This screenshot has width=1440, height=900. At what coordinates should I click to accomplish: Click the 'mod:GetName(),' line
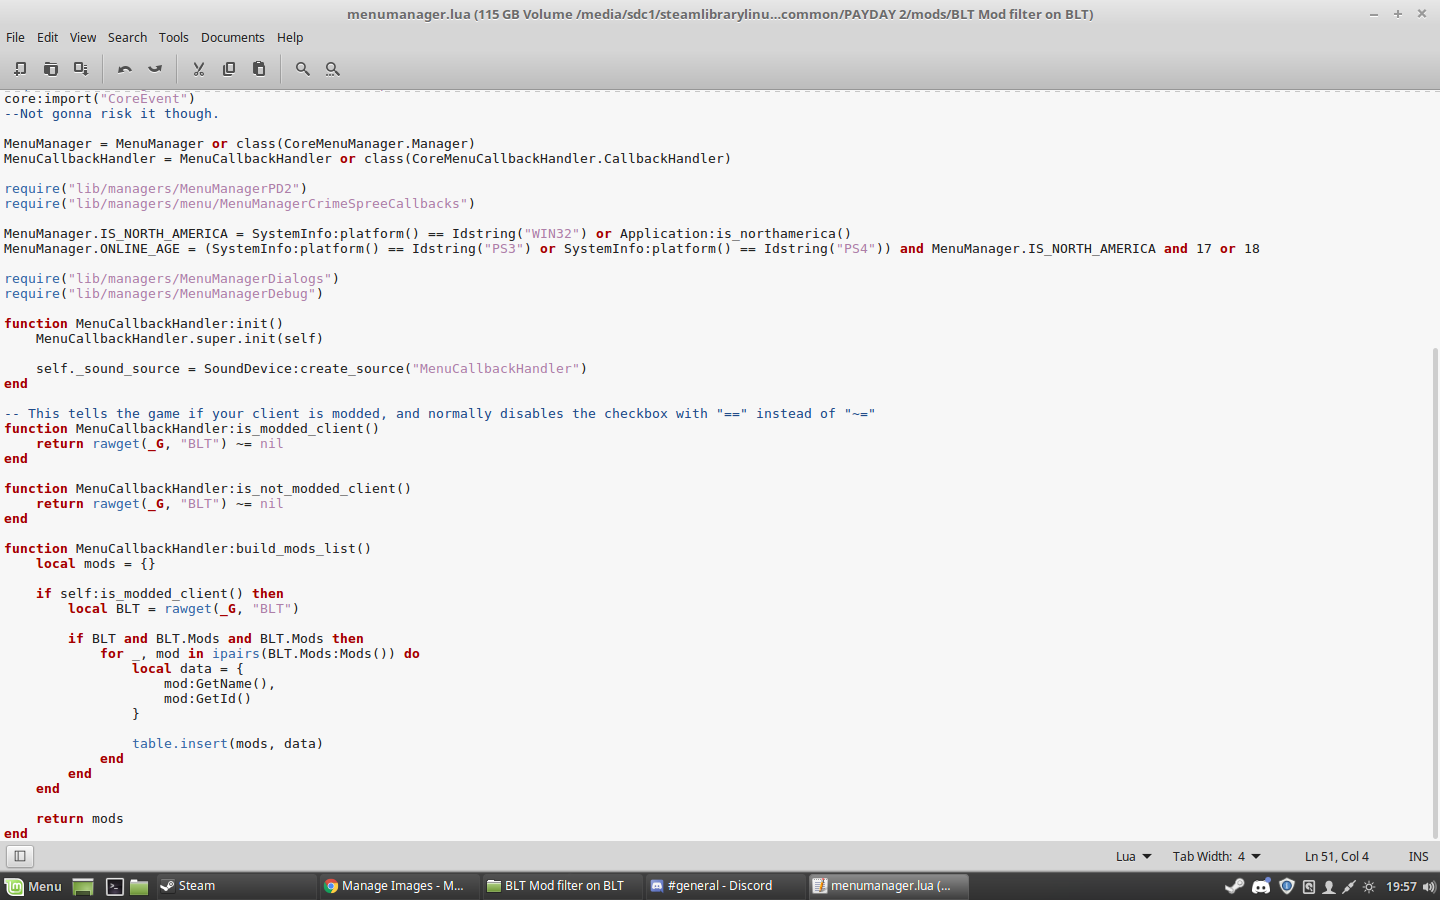tap(220, 684)
